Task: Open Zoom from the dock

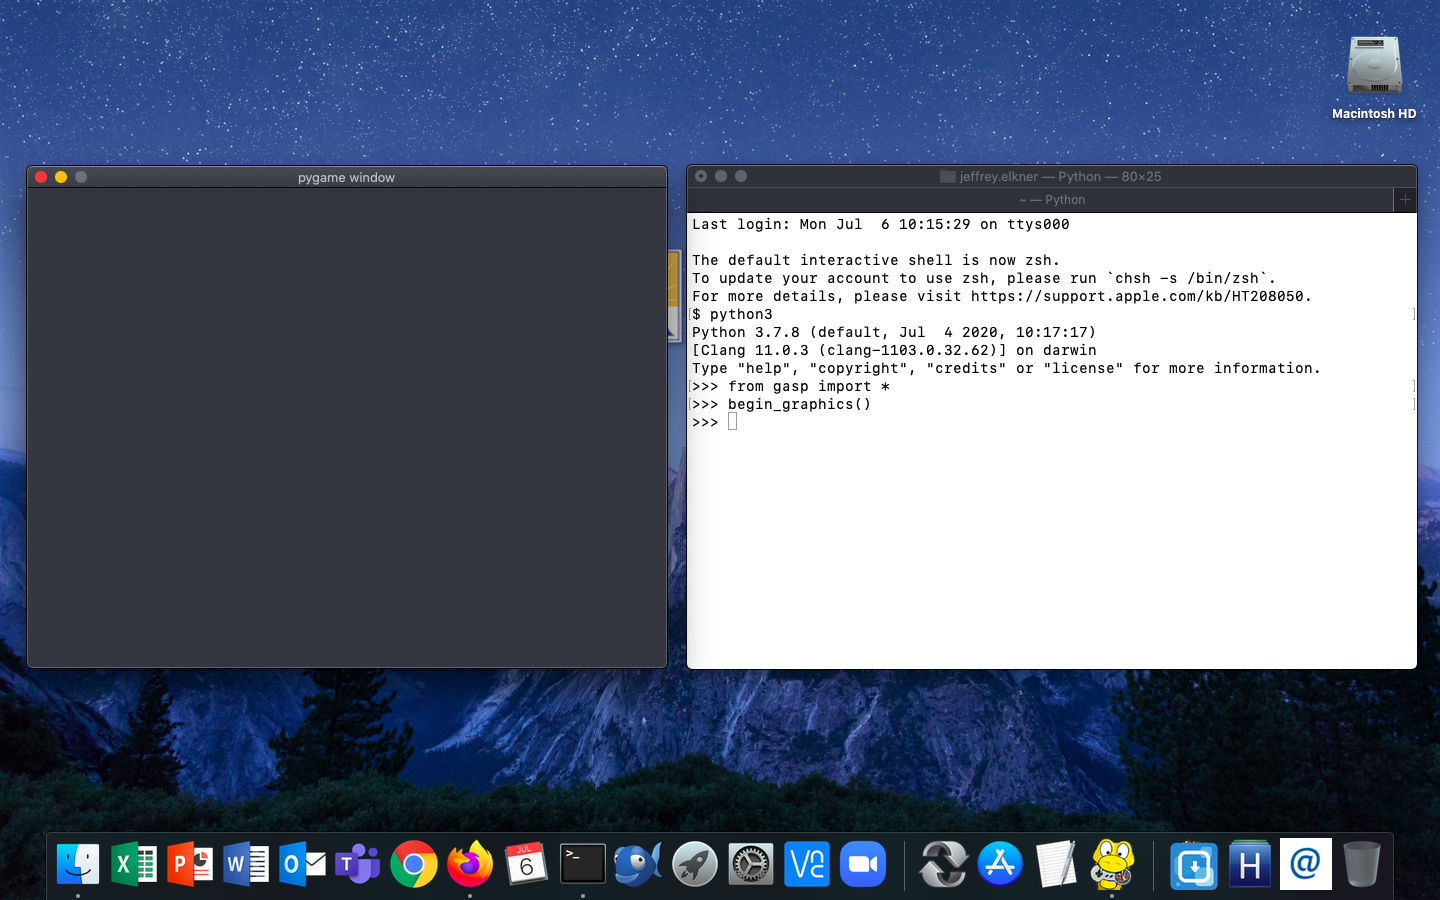Action: (862, 865)
